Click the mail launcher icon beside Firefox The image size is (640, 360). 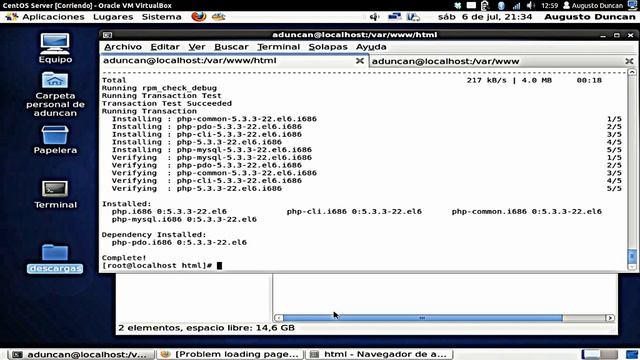coord(219,17)
